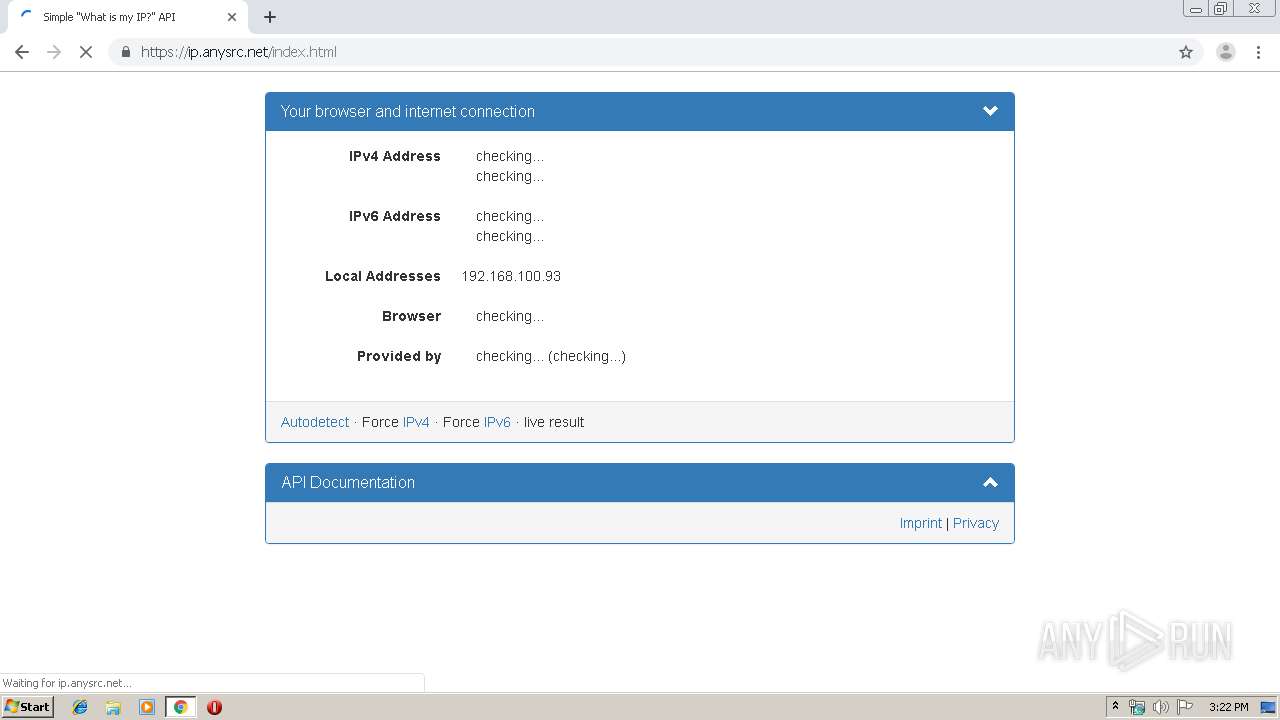
Task: Show hidden system tray icons
Action: coord(1116,707)
